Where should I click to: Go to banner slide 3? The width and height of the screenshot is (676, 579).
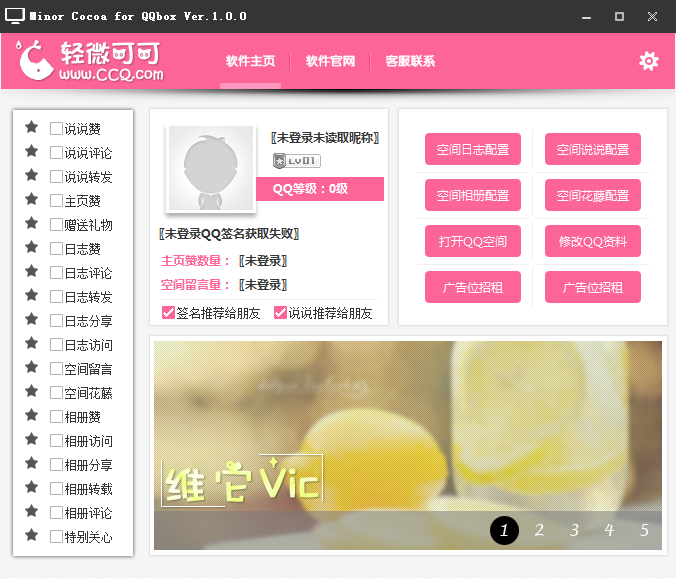point(574,530)
